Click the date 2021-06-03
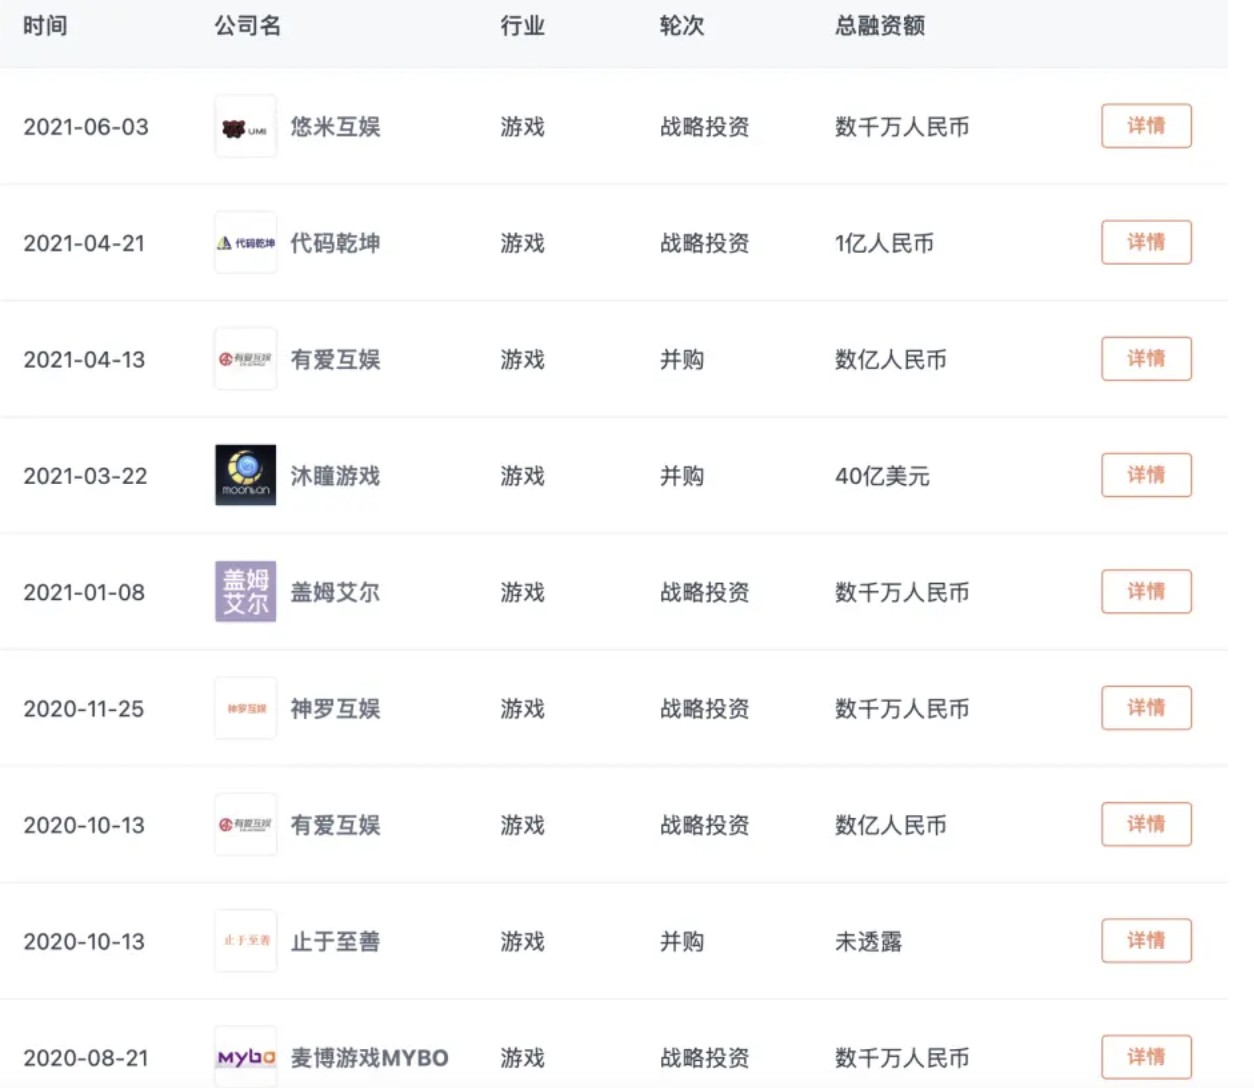Image resolution: width=1254 pixels, height=1088 pixels. pyautogui.click(x=86, y=127)
